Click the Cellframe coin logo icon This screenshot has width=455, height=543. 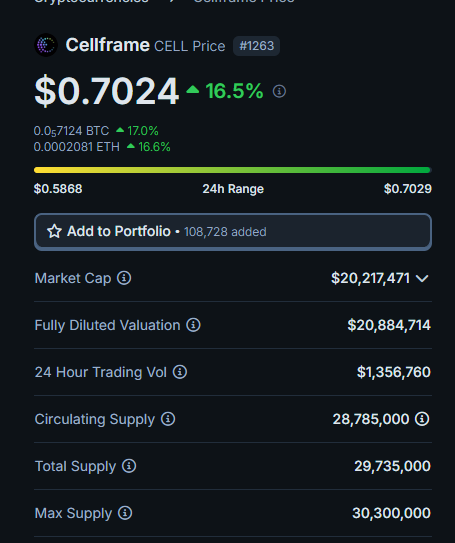[46, 45]
